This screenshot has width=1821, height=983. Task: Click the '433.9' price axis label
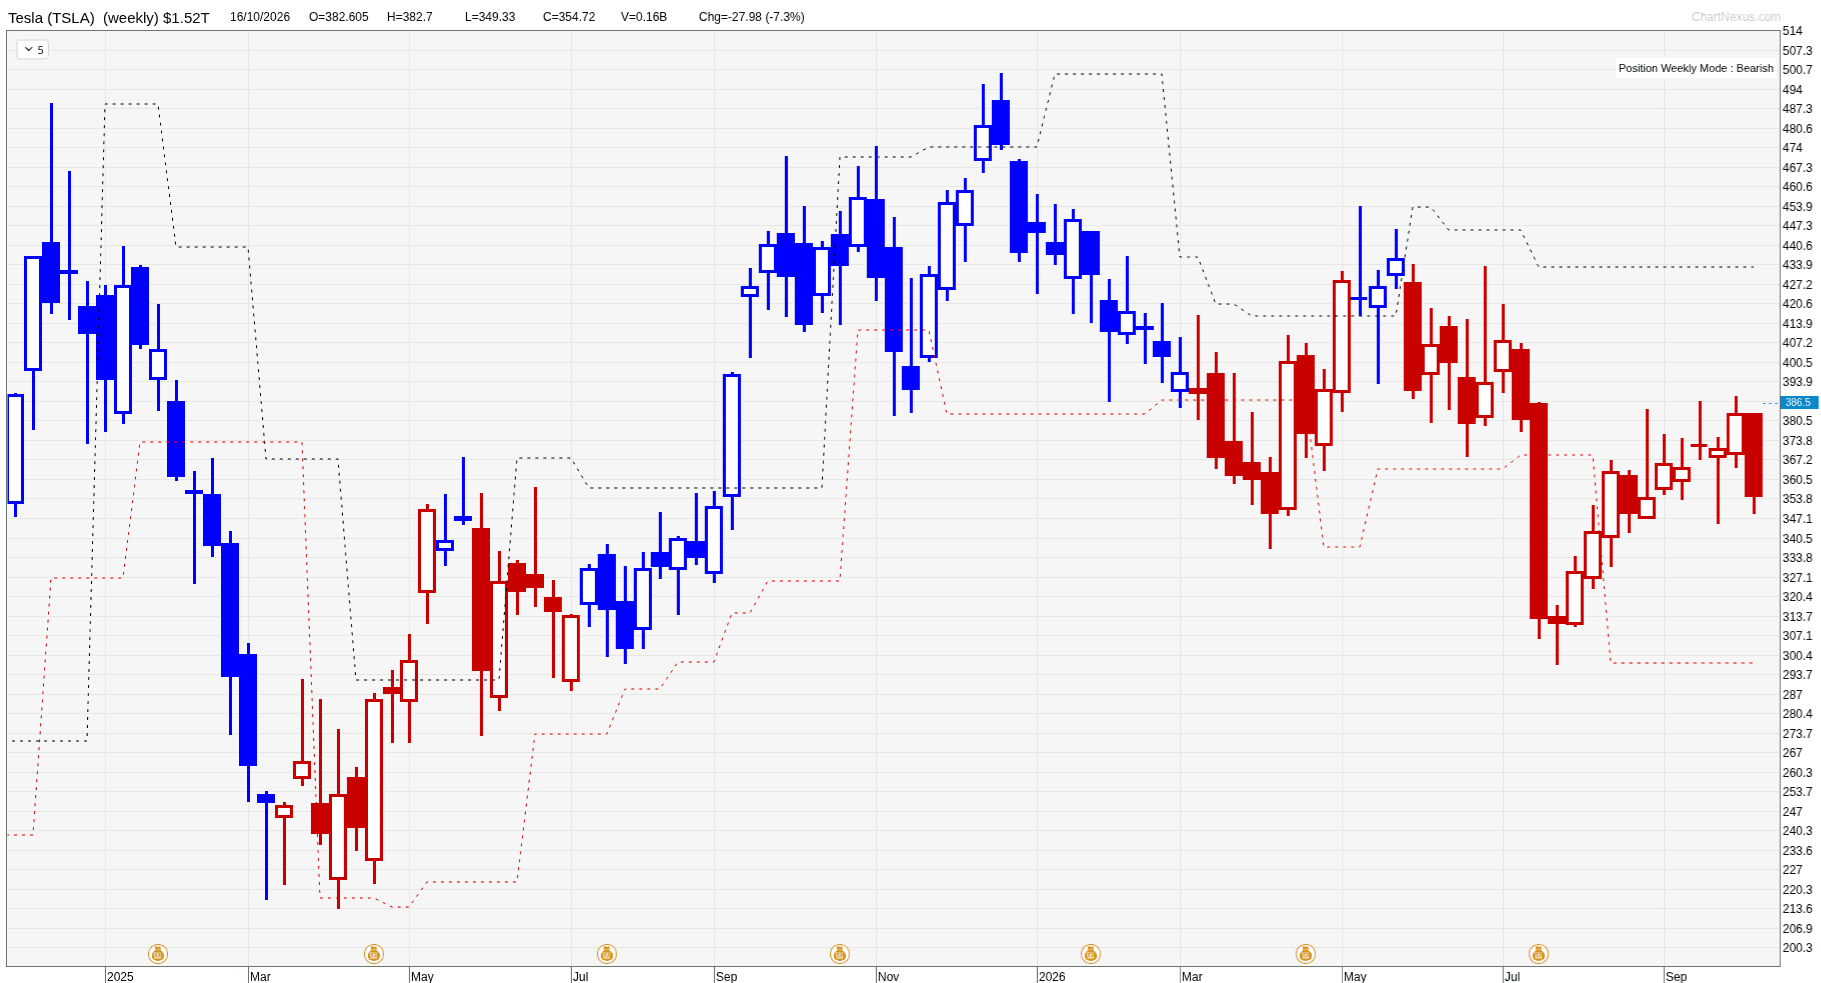click(x=1797, y=265)
